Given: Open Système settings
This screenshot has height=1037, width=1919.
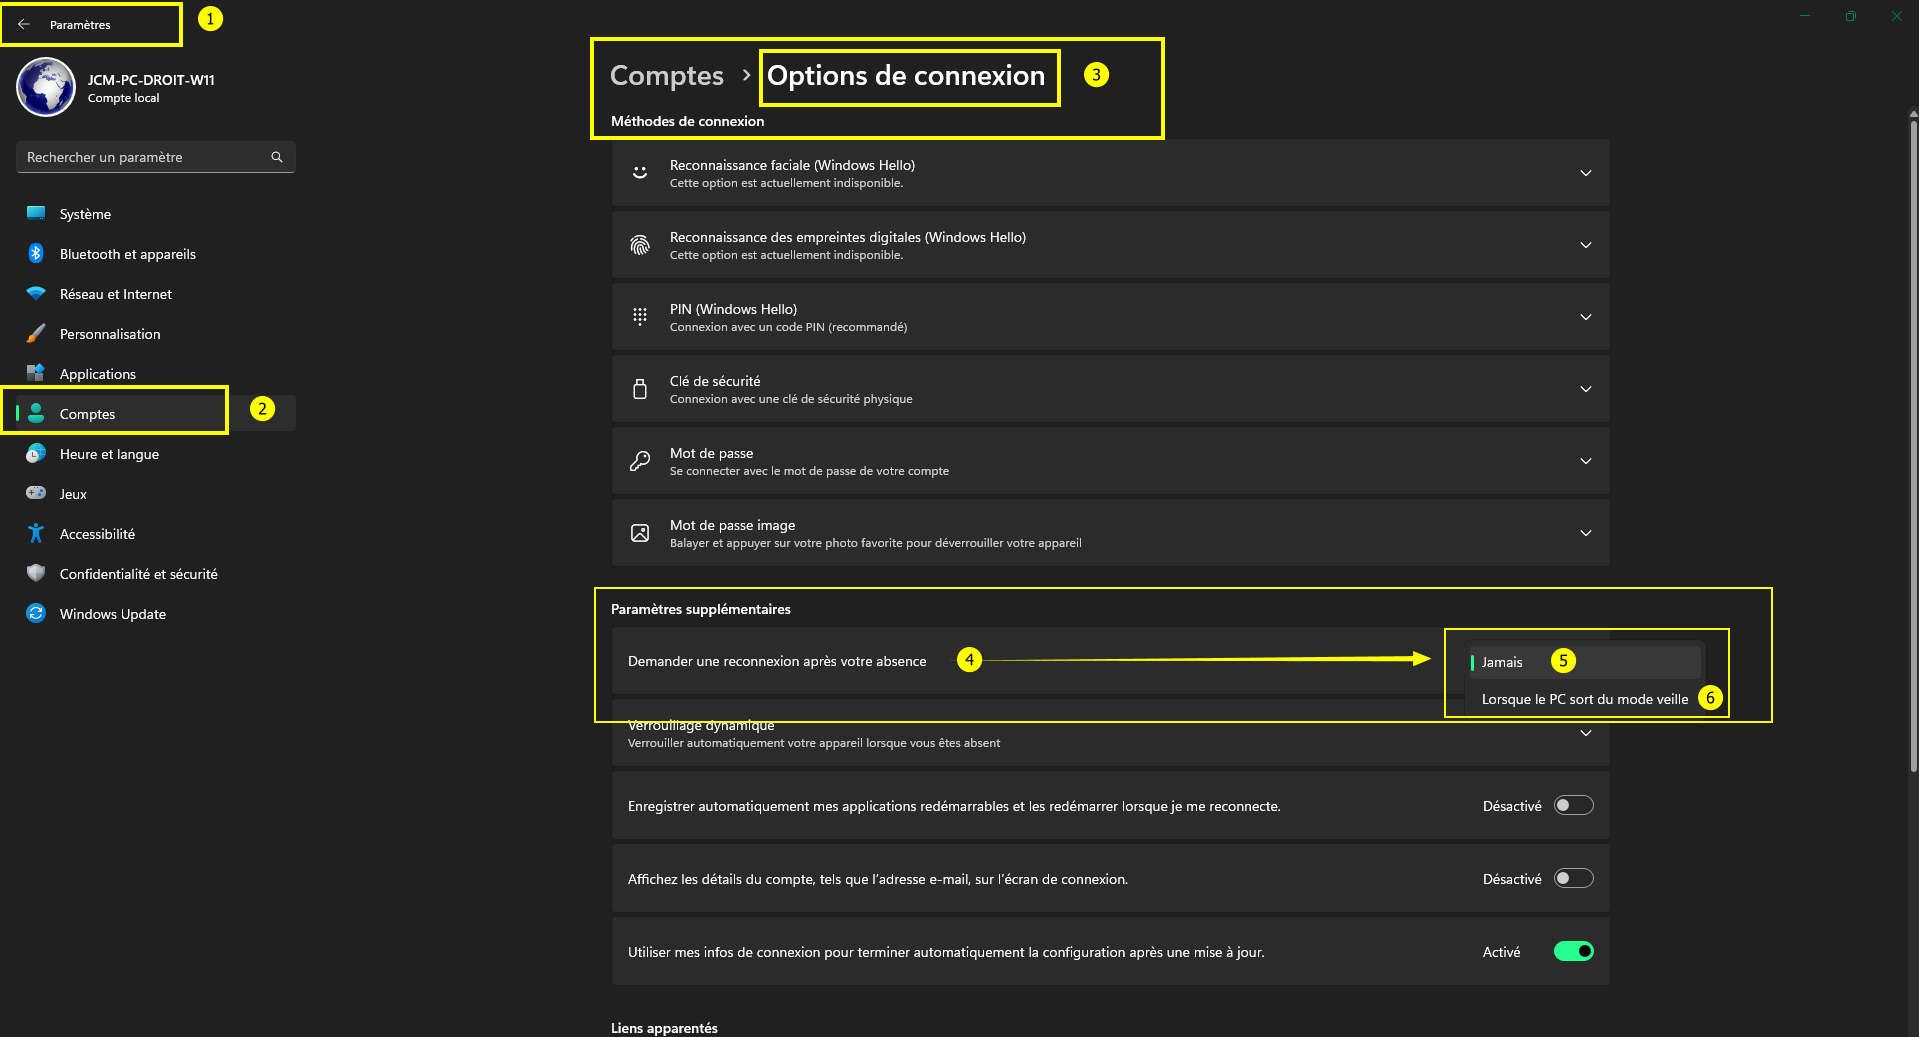Looking at the screenshot, I should pyautogui.click(x=156, y=214).
